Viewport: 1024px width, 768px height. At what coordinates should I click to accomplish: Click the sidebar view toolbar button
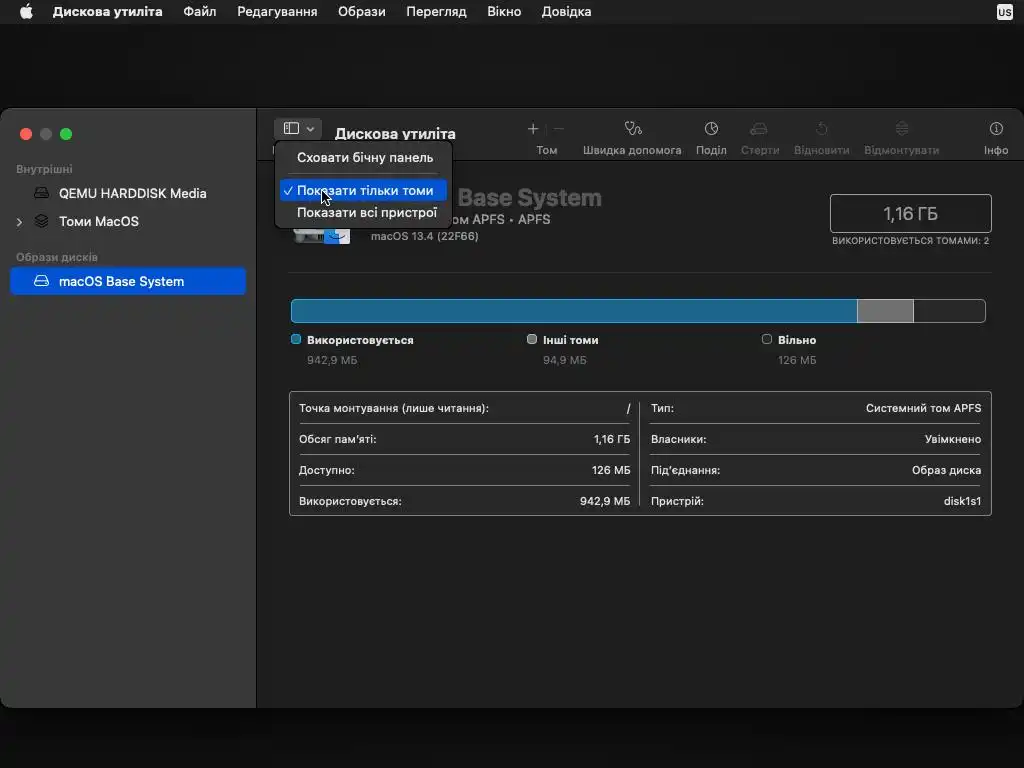(298, 129)
